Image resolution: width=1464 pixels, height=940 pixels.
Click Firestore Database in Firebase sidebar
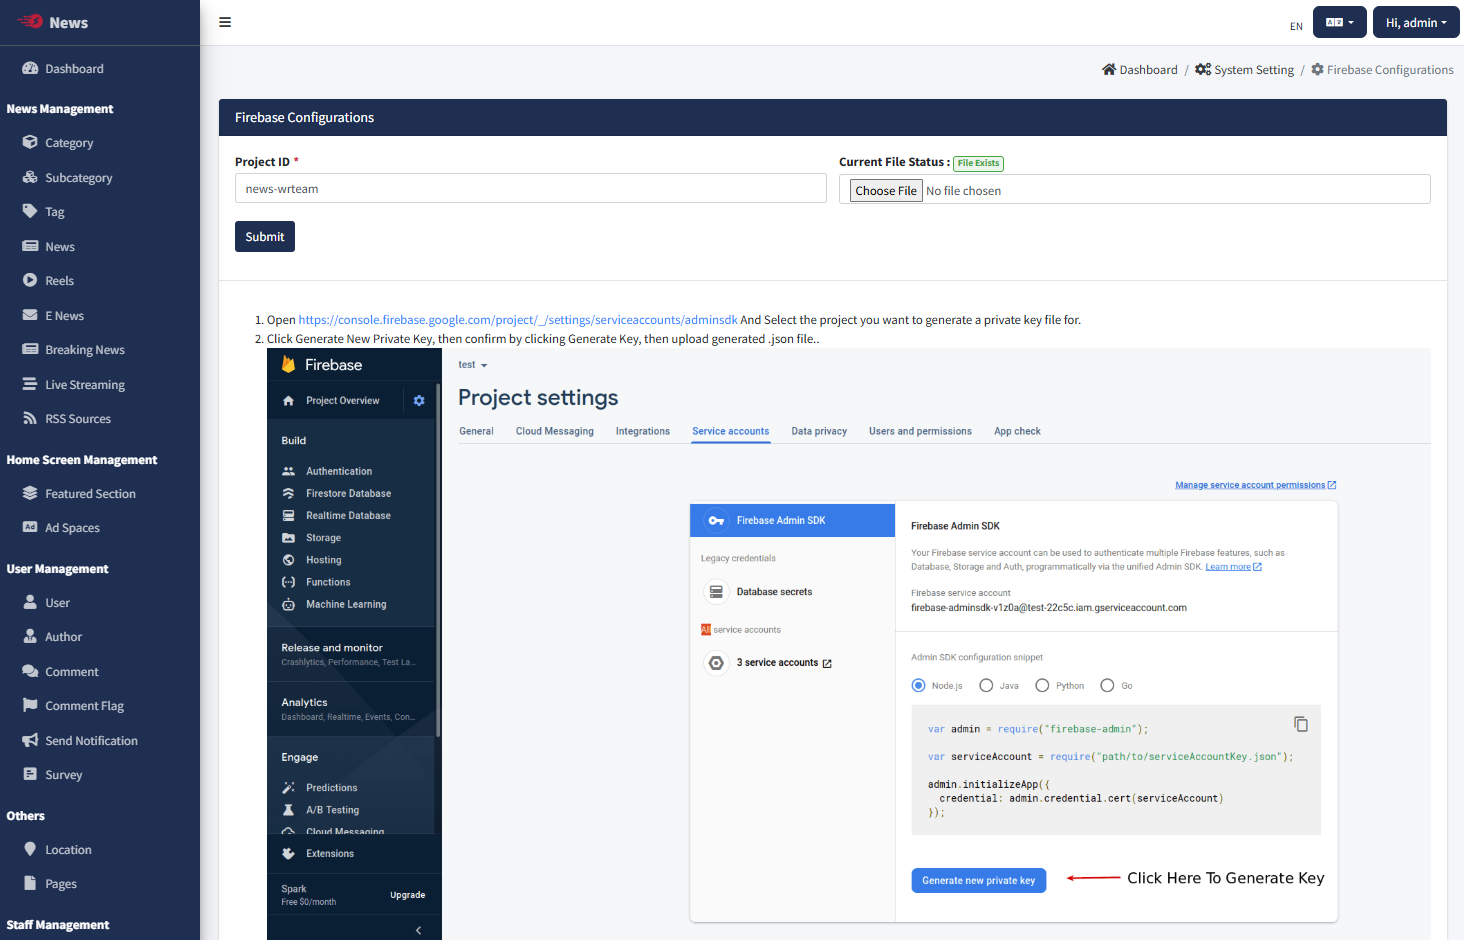tap(337, 493)
